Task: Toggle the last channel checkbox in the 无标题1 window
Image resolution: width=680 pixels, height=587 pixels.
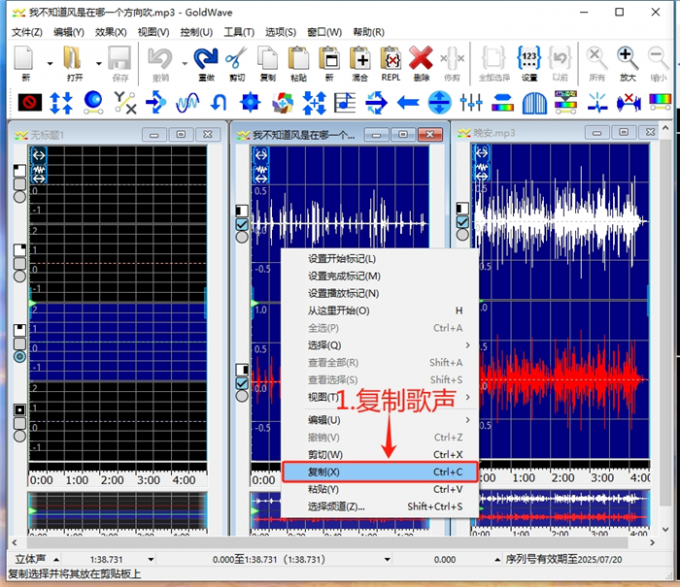Action: [20, 423]
